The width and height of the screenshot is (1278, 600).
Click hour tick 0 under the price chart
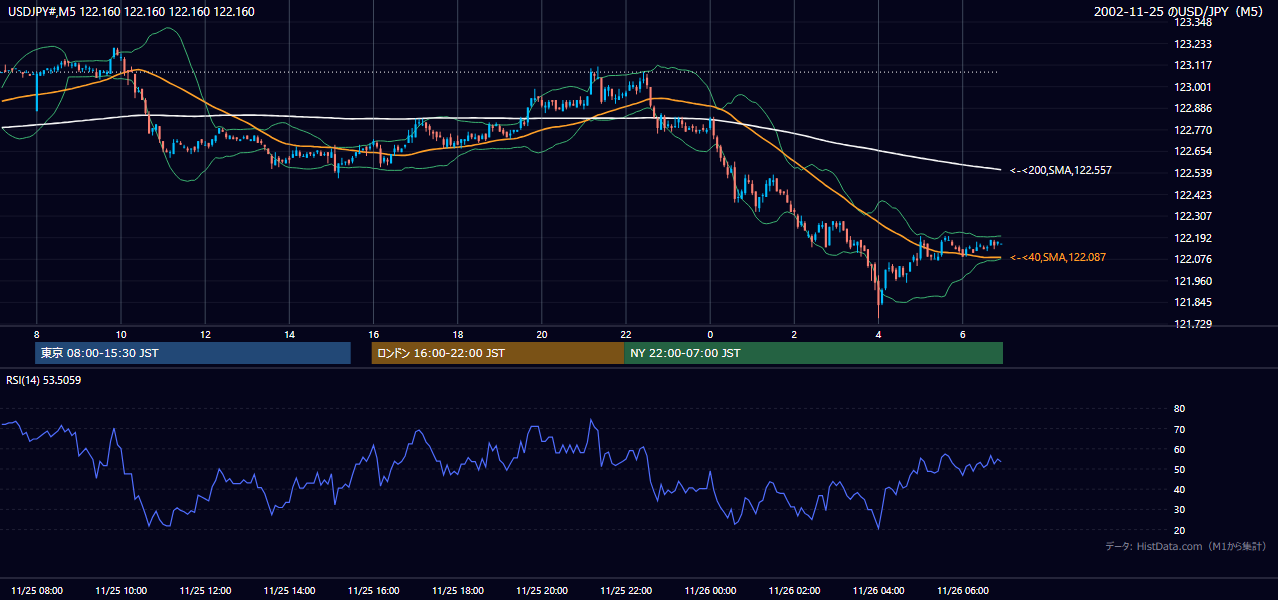pyautogui.click(x=710, y=333)
